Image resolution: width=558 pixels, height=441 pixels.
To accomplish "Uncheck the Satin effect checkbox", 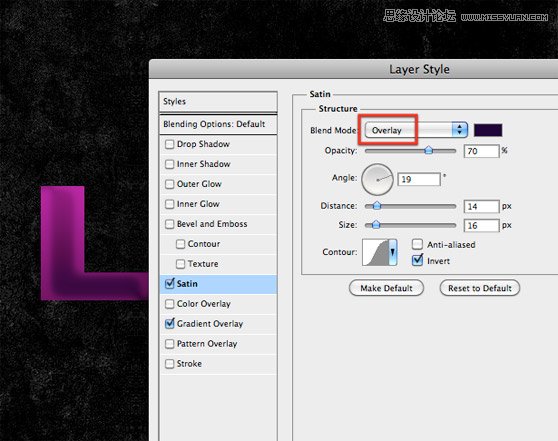I will (x=170, y=283).
